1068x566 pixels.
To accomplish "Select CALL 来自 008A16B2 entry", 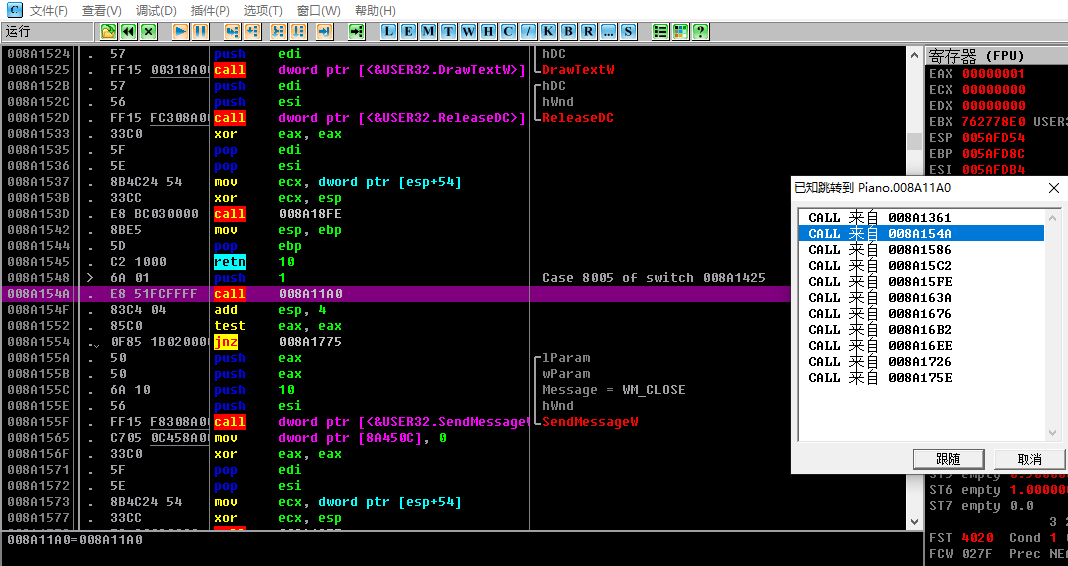I will [x=921, y=330].
